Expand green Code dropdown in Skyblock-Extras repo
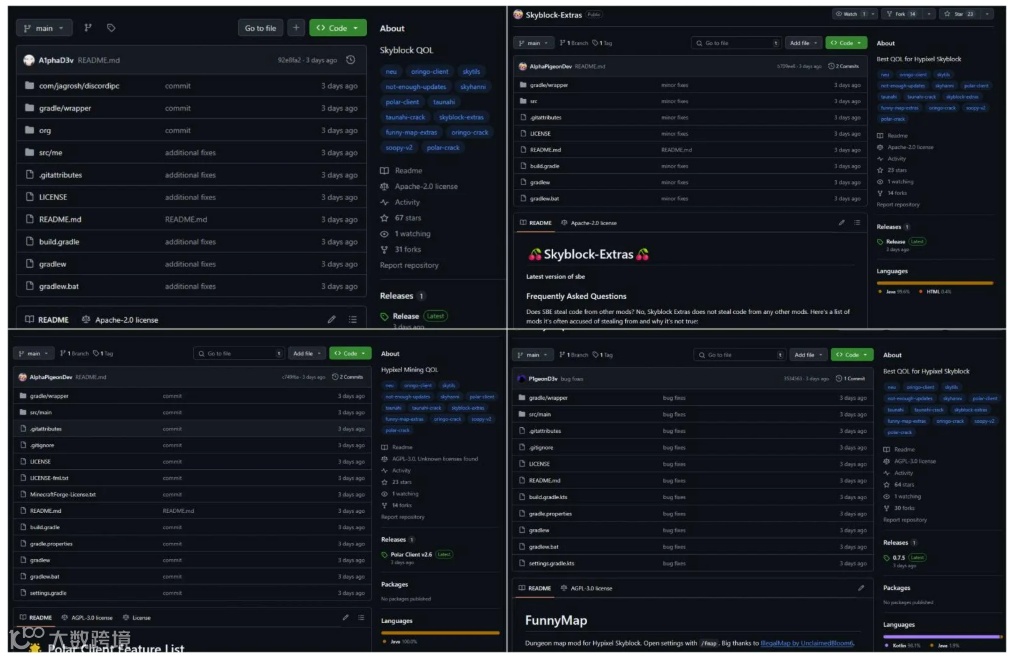Image resolution: width=1011 pixels, height=658 pixels. coord(846,43)
